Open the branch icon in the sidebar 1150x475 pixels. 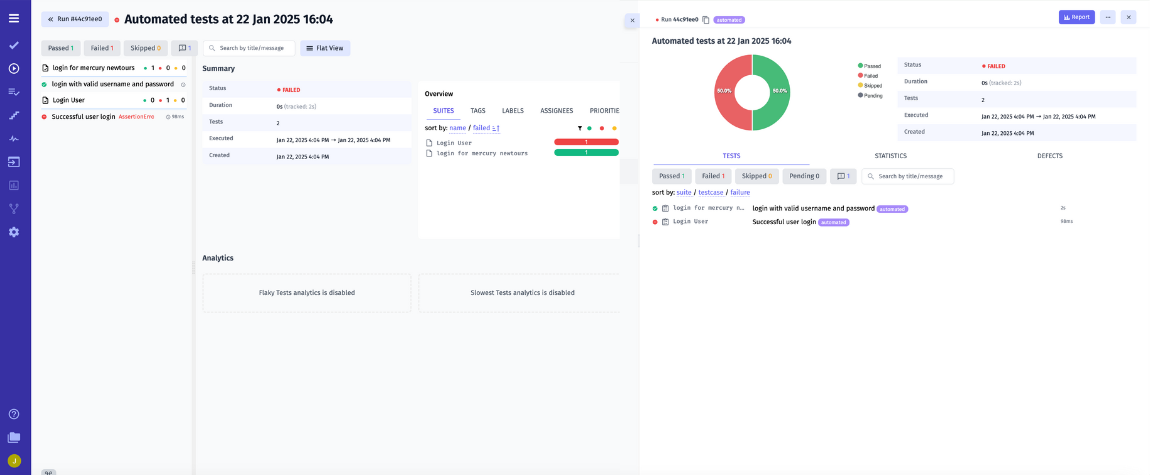[x=14, y=209]
